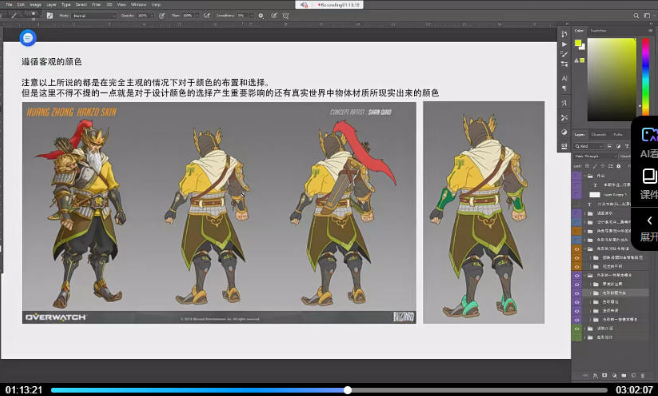Click the link layers icon
This screenshot has width=658, height=396.
[585, 375]
